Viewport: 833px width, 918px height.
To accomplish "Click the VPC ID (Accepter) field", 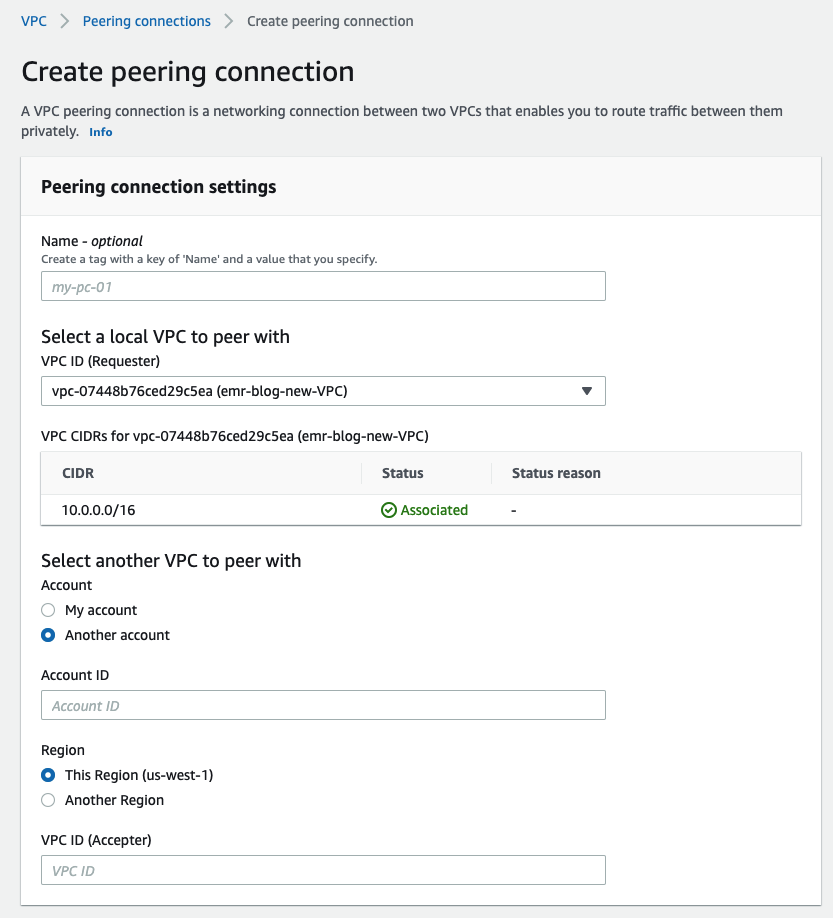I will coord(323,871).
